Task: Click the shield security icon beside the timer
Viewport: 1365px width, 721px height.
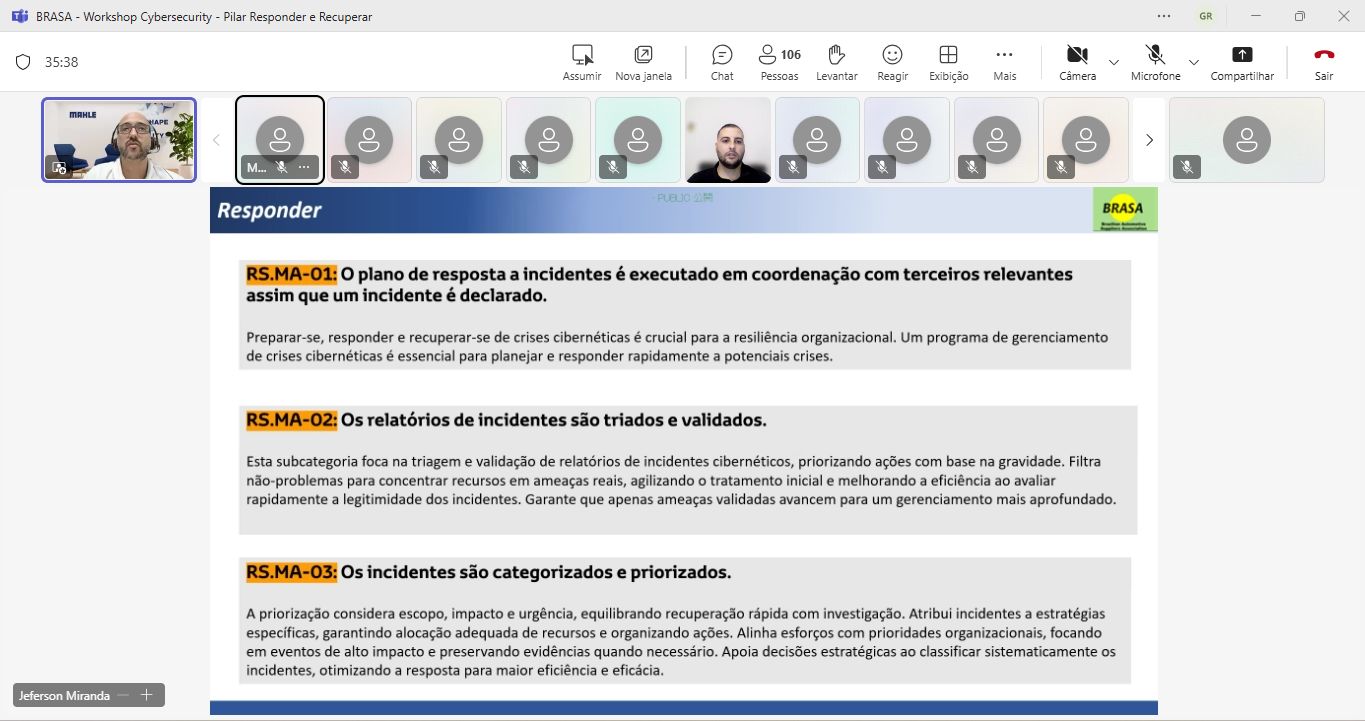Action: tap(23, 62)
